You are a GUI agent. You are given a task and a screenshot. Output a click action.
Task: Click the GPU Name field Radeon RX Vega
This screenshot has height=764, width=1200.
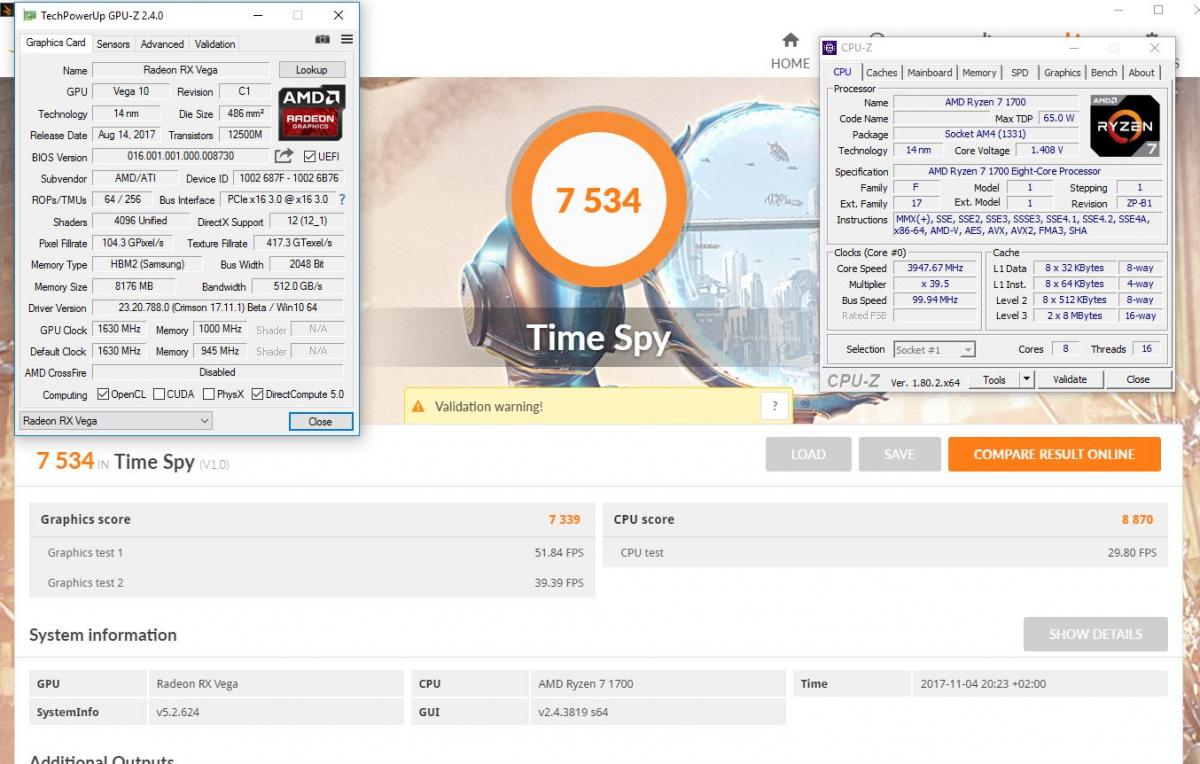tap(180, 70)
